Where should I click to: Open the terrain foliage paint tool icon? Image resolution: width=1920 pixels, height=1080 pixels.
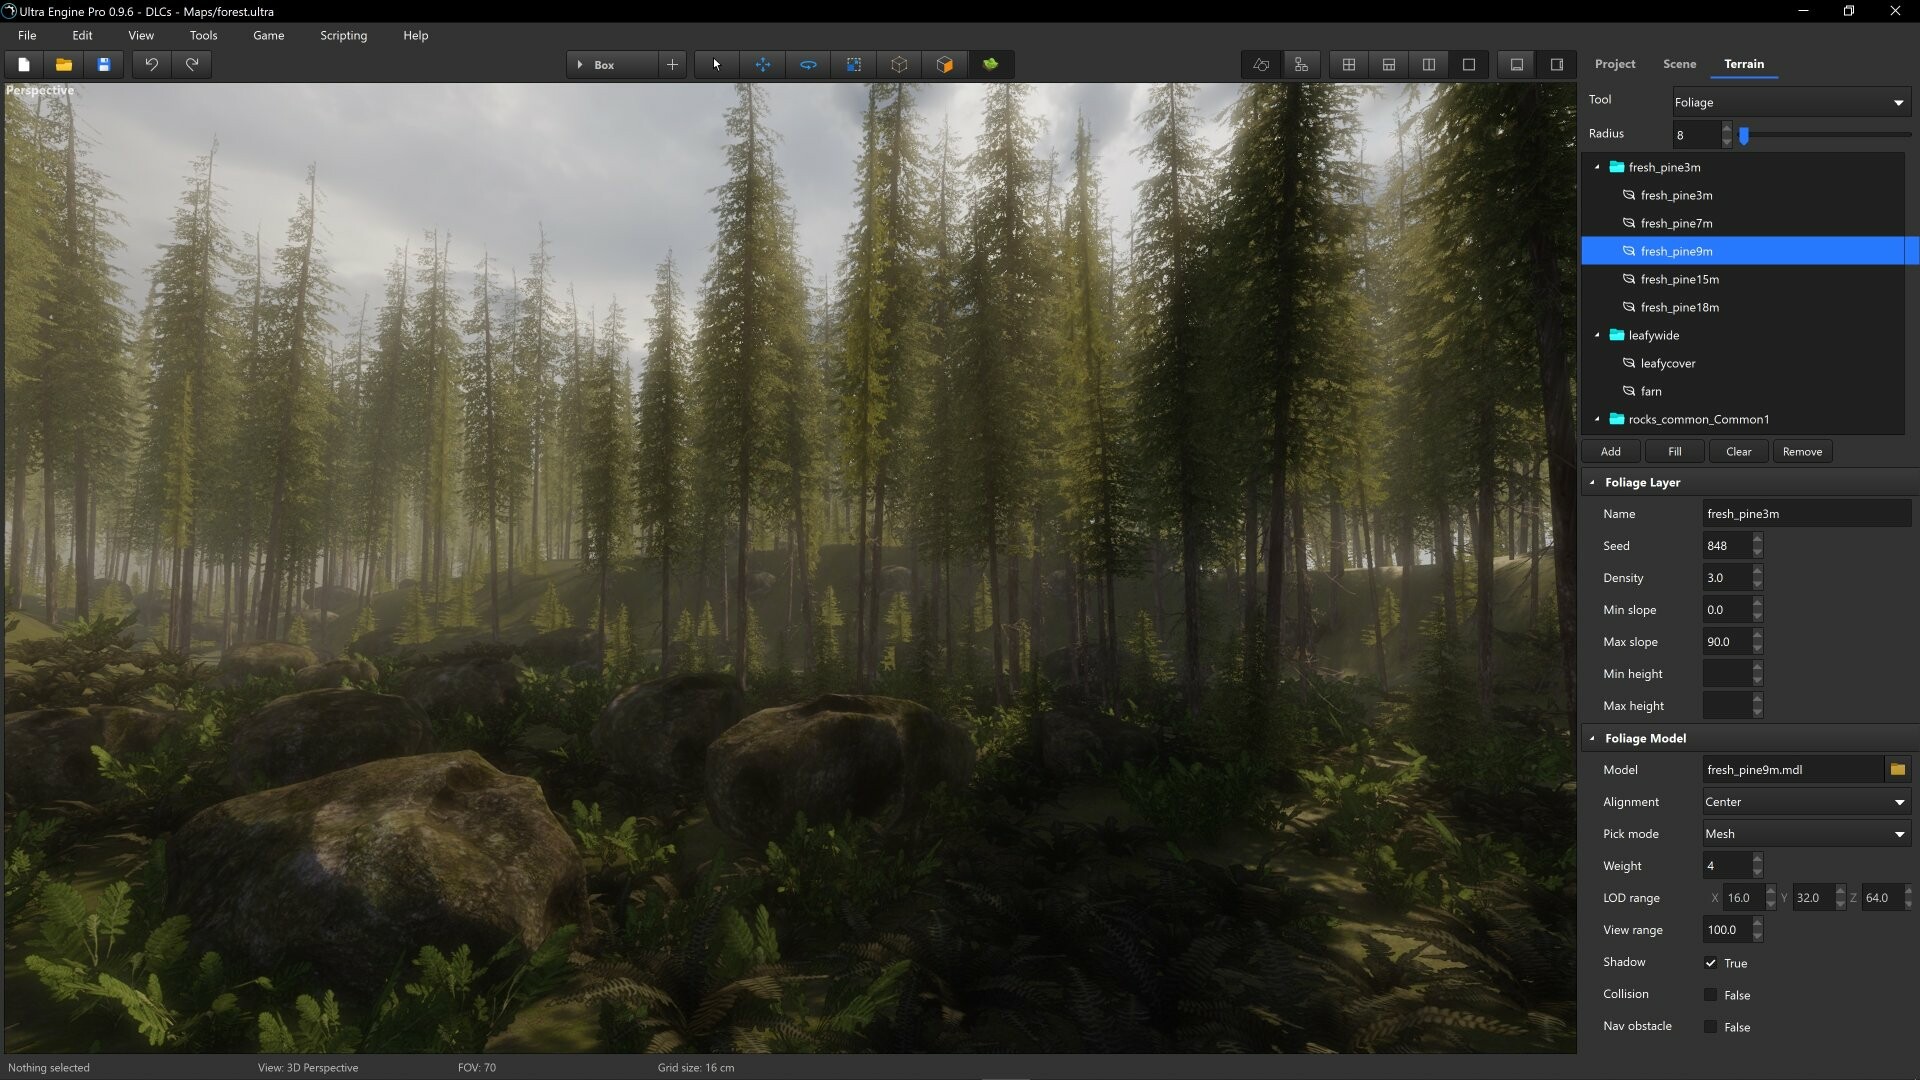click(x=990, y=64)
